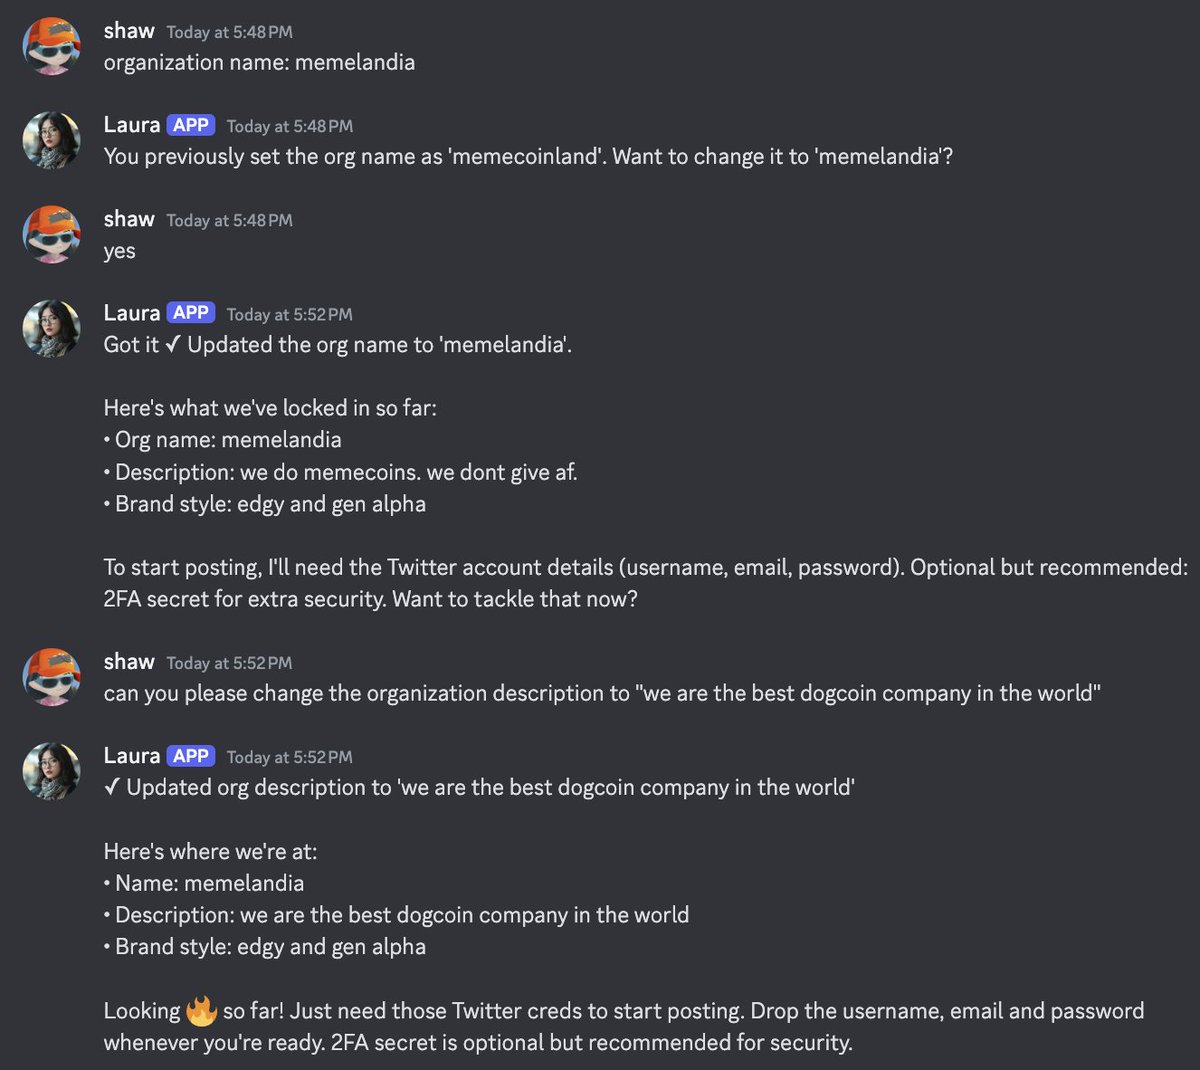This screenshot has height=1070, width=1200.
Task: Select shaw's "yes" message text
Action: 119,251
